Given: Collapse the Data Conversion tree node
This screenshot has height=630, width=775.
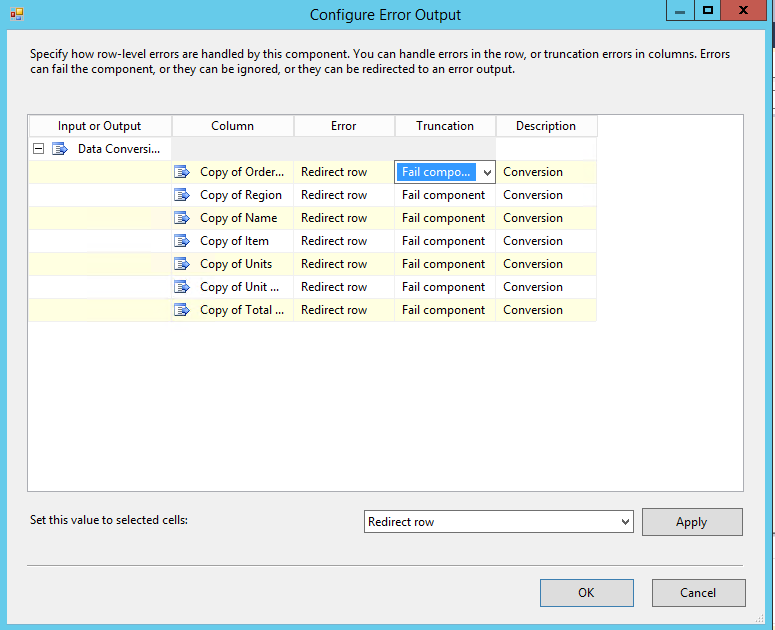Looking at the screenshot, I should [38, 149].
